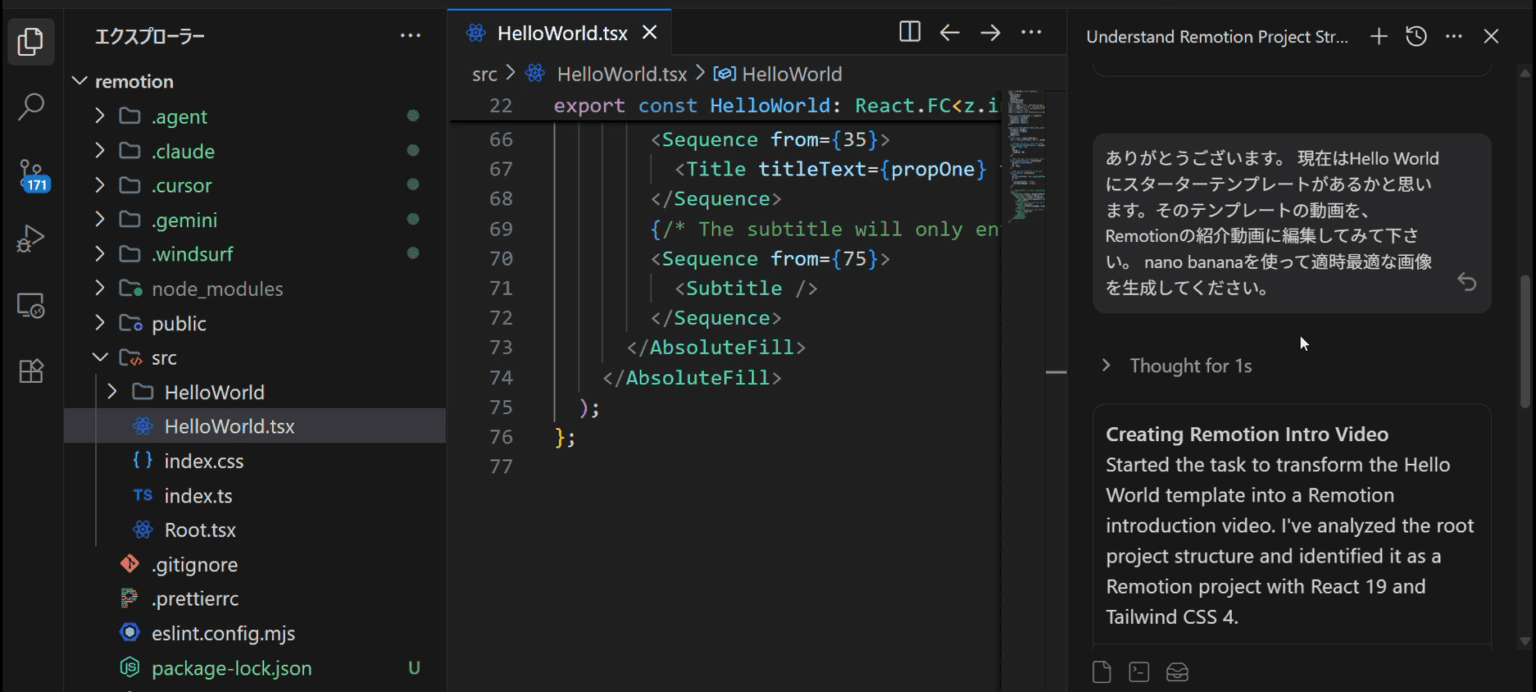
Task: Split the editor using the split icon
Action: click(909, 32)
